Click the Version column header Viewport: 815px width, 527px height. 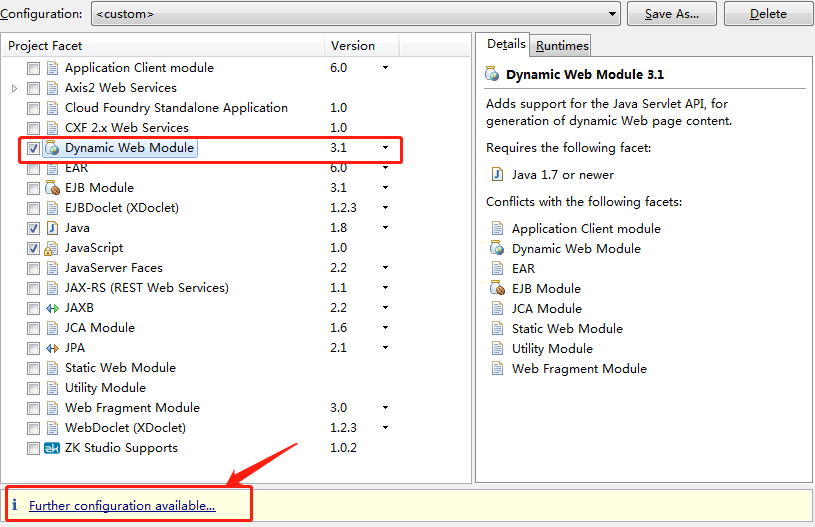(362, 46)
